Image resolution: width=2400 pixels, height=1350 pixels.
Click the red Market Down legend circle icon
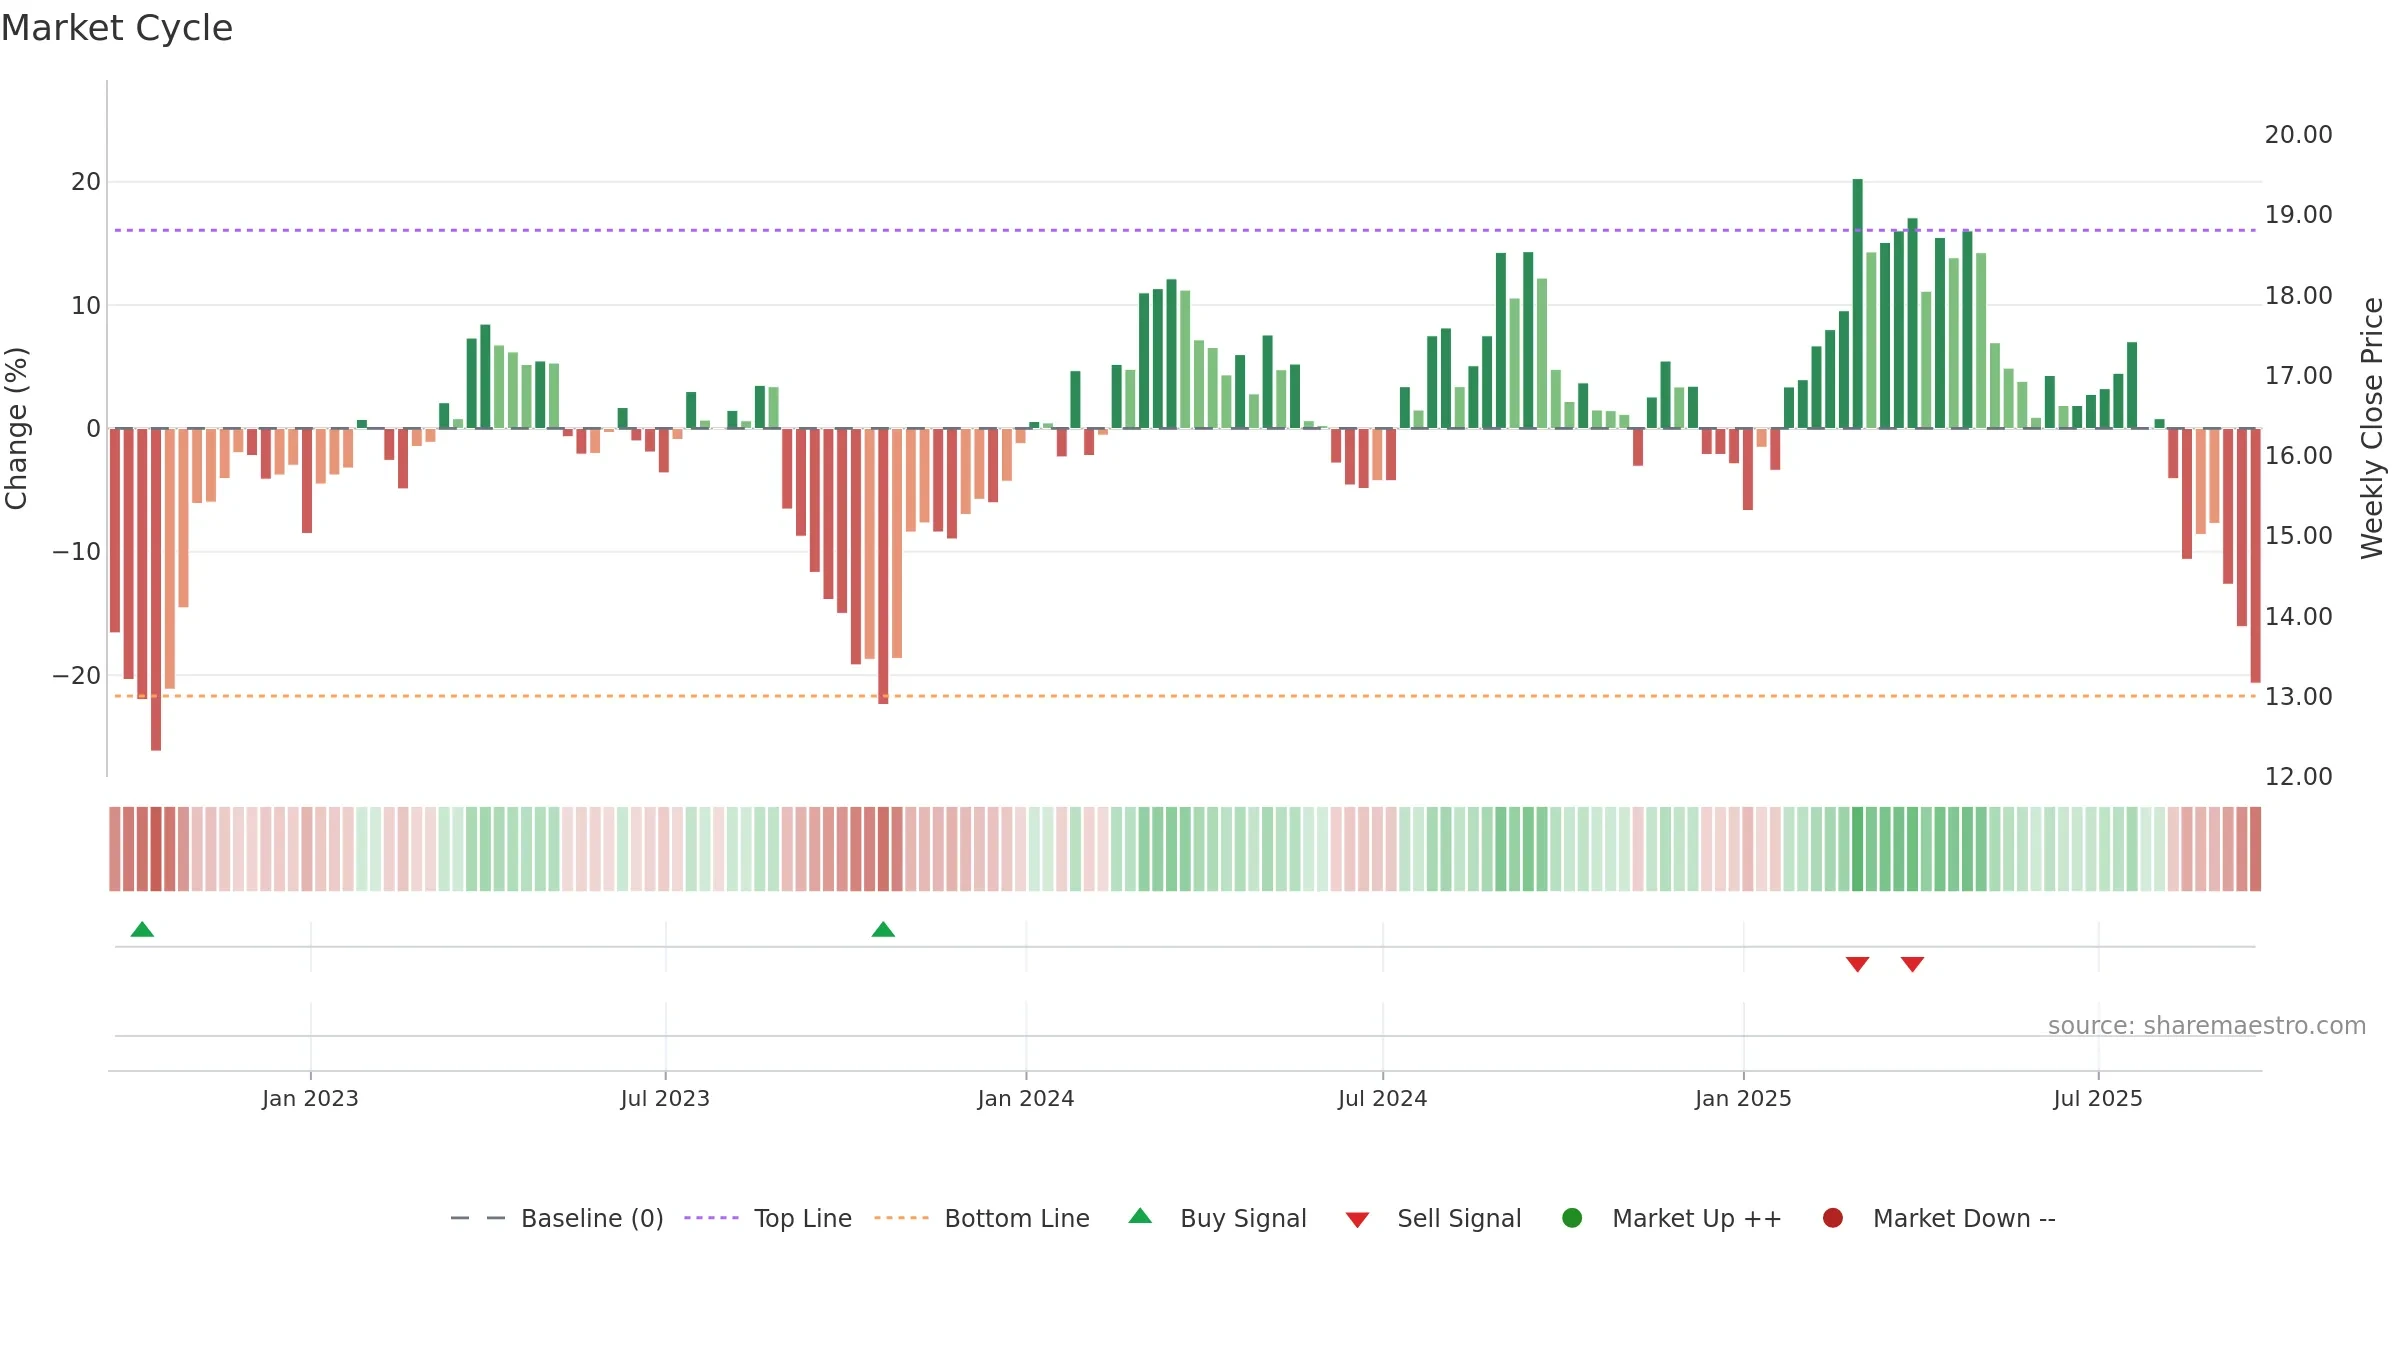[1833, 1218]
